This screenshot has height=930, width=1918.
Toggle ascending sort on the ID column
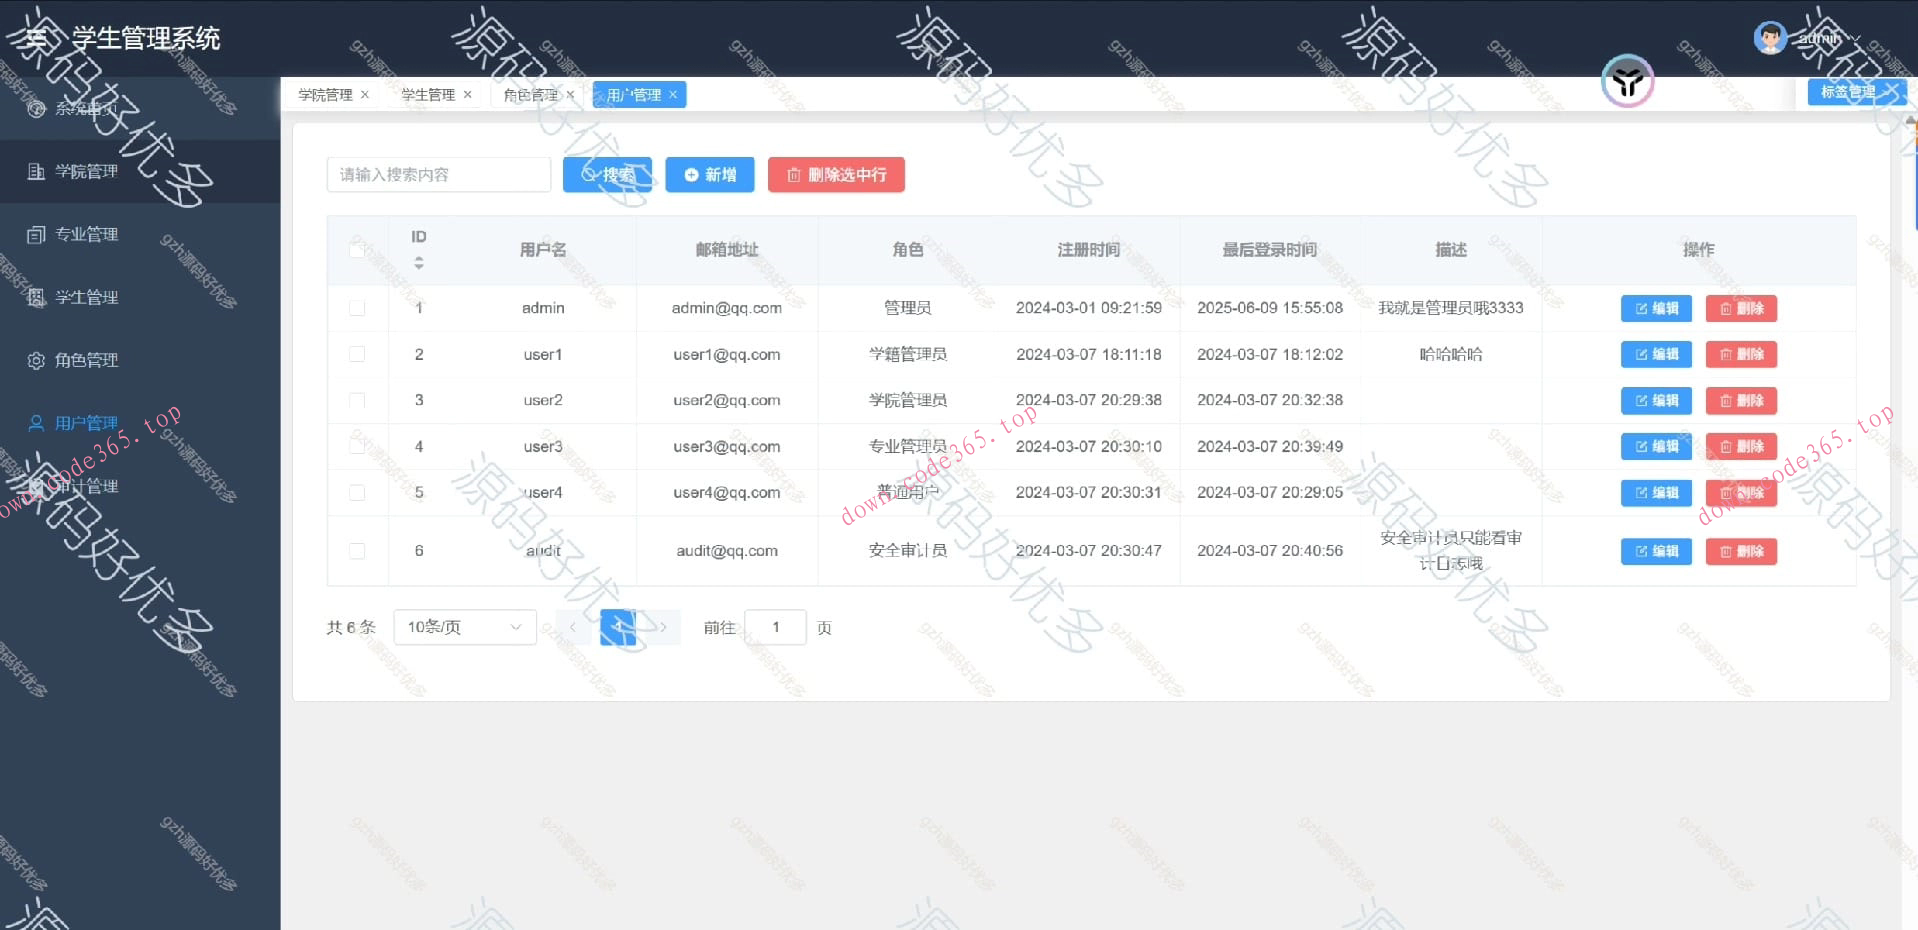pyautogui.click(x=418, y=258)
